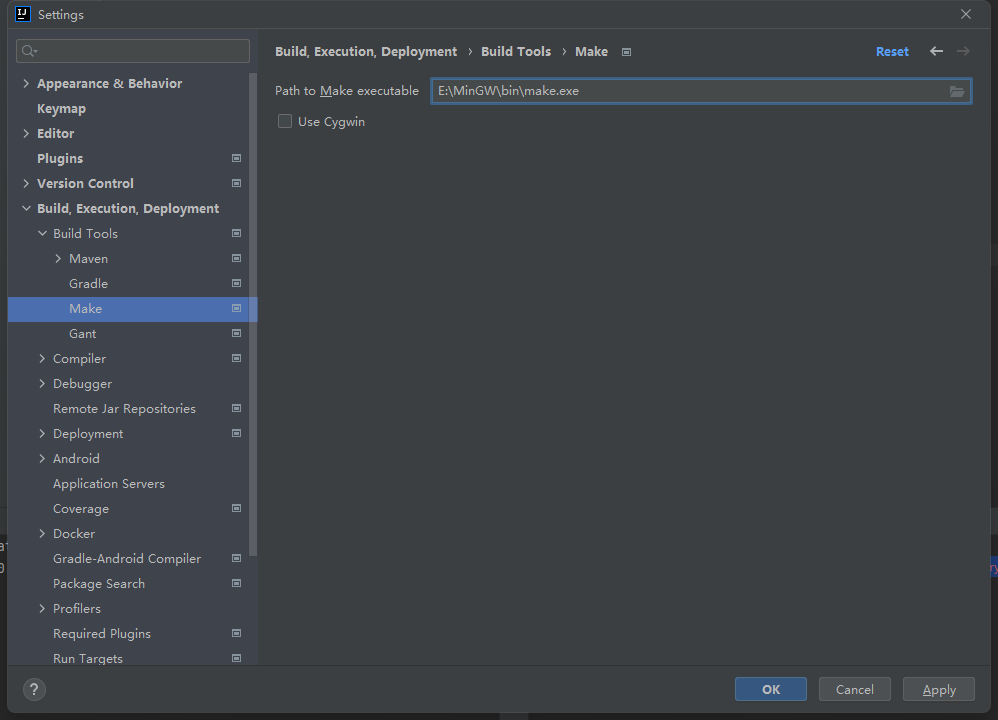Click the settings search field
This screenshot has width=998, height=720.
click(x=133, y=51)
